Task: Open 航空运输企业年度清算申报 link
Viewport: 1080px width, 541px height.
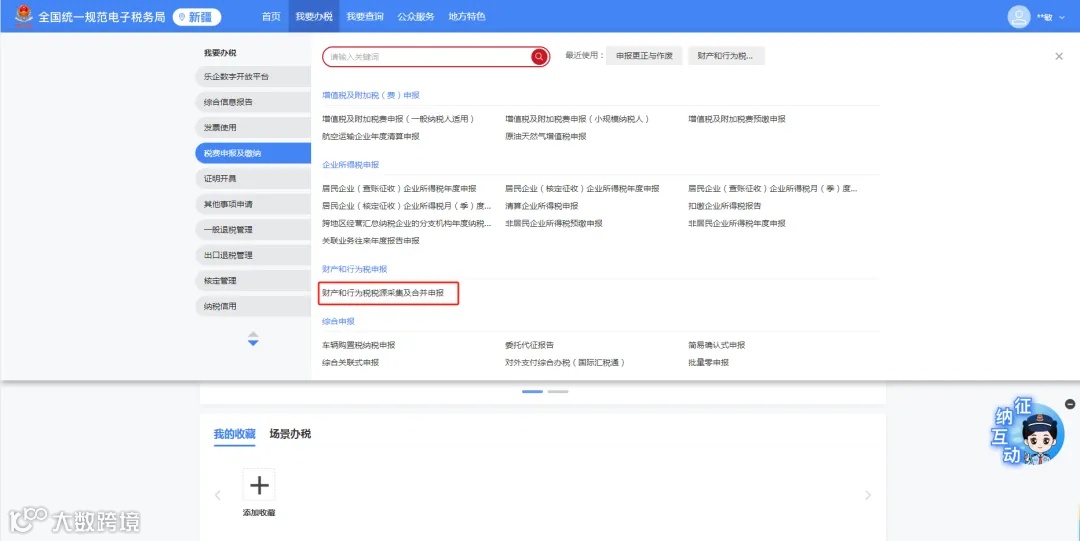Action: [371, 136]
